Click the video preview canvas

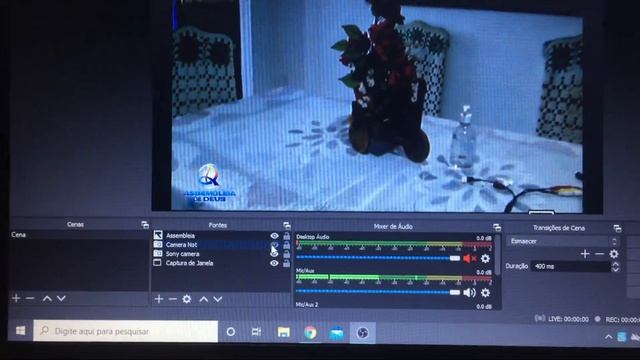click(x=376, y=106)
